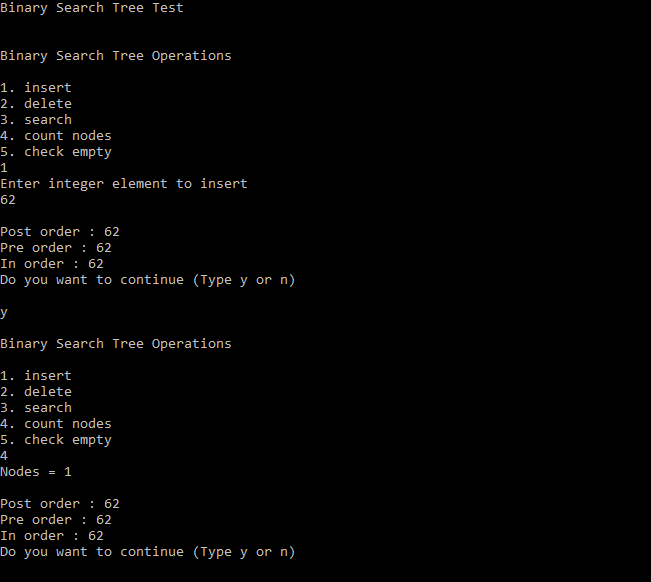
Task: Click the second '4. count nodes' line
Action: 56,424
